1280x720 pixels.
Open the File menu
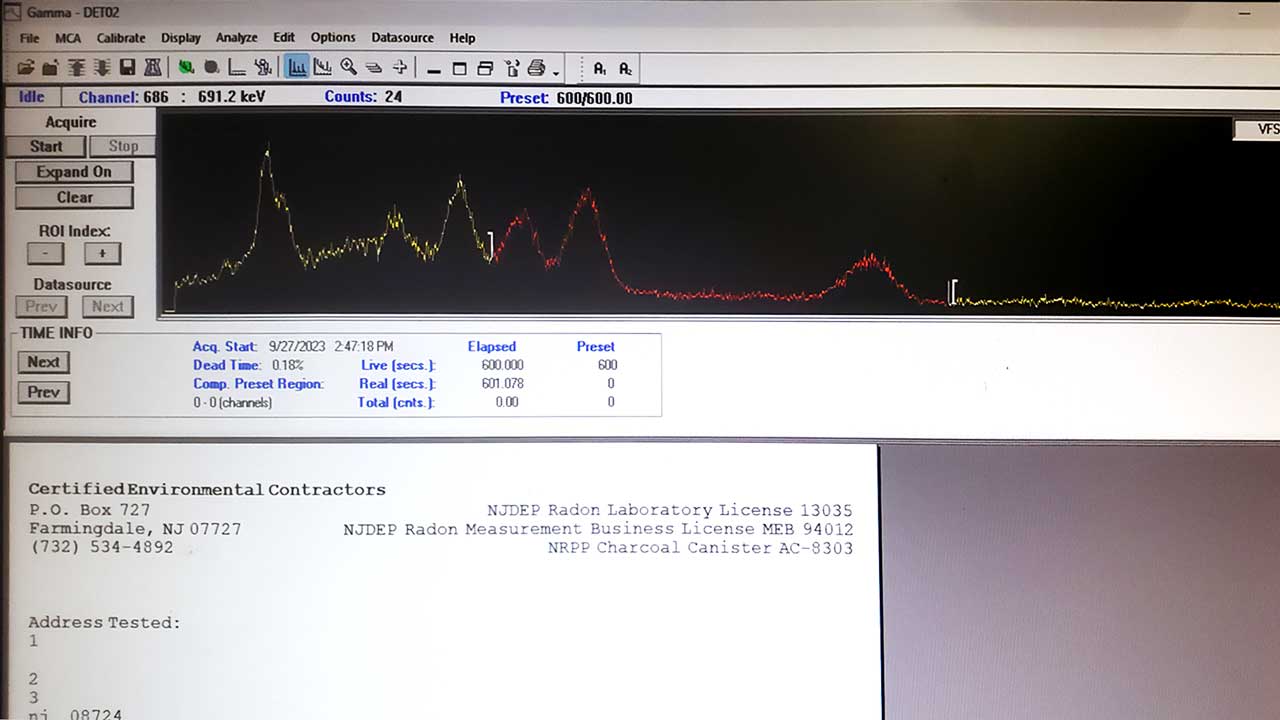click(29, 38)
